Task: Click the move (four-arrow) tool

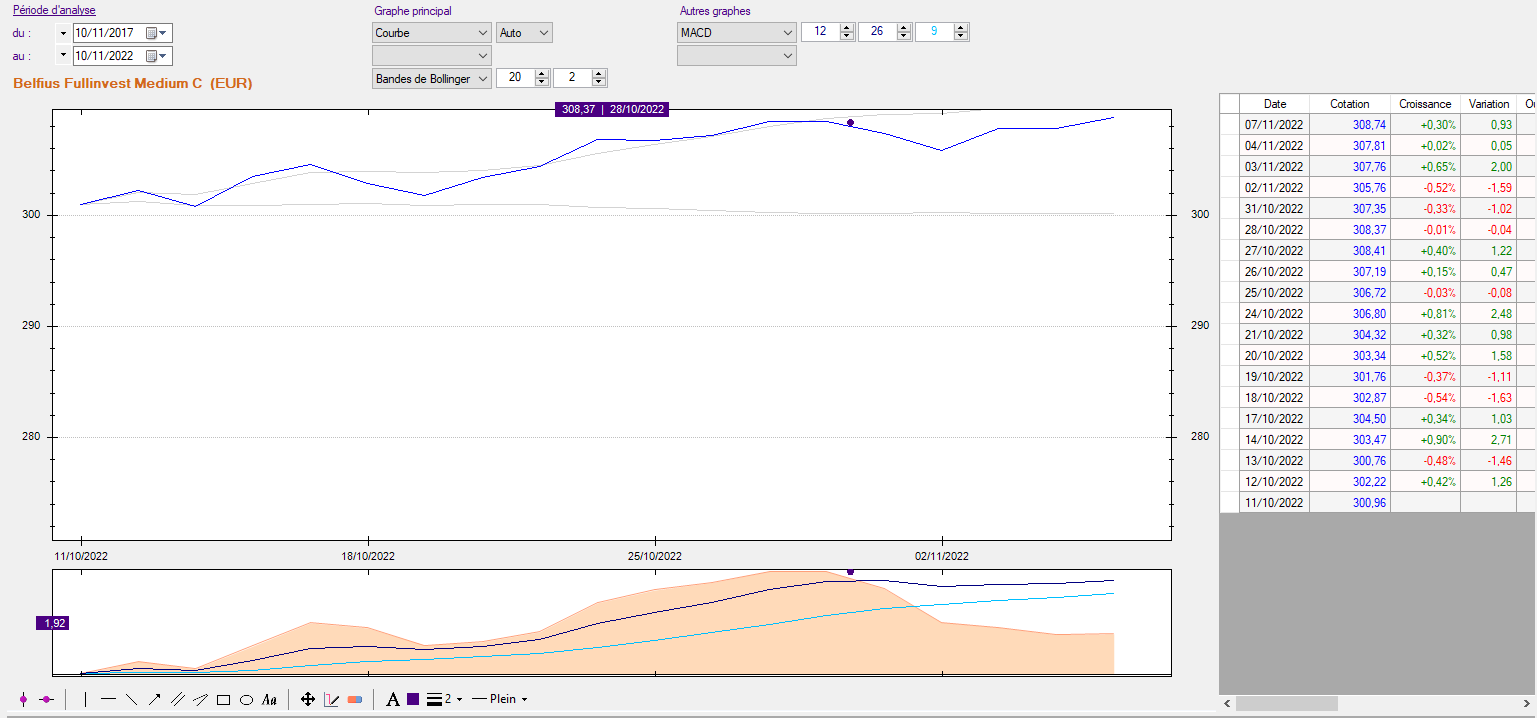Action: tap(308, 699)
